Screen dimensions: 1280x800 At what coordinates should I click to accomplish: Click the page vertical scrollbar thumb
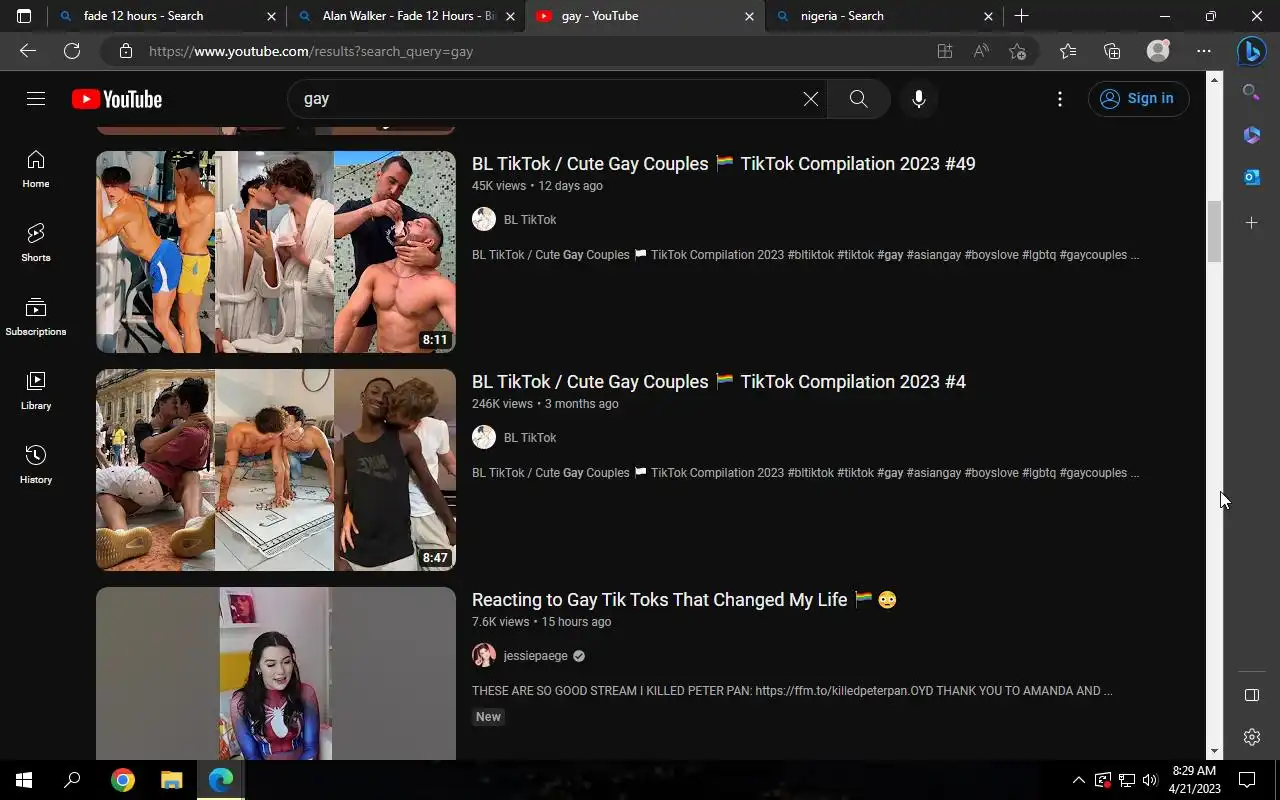click(1215, 231)
